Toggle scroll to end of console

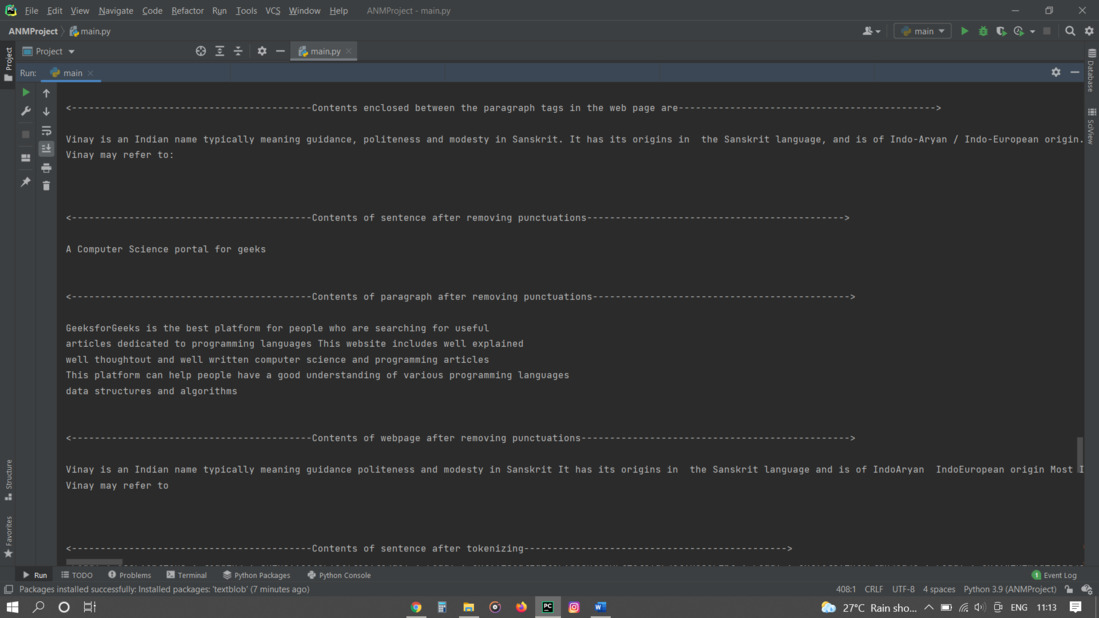pos(46,149)
